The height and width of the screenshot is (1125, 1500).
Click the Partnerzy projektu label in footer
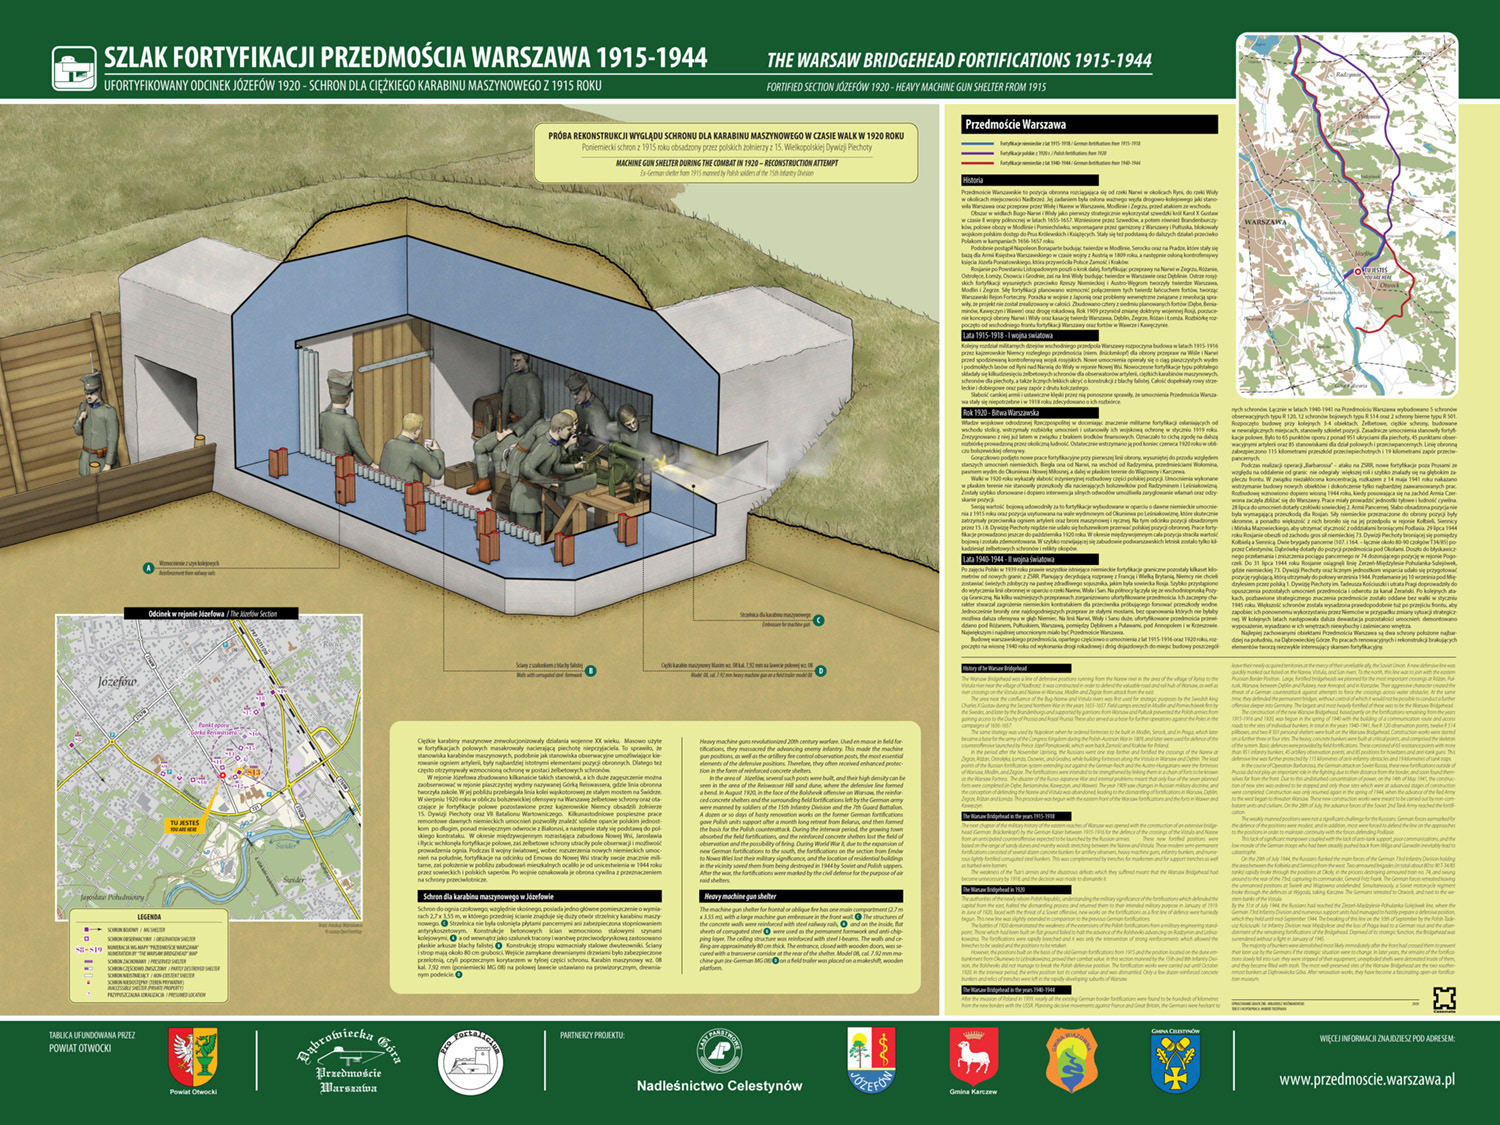point(592,1036)
